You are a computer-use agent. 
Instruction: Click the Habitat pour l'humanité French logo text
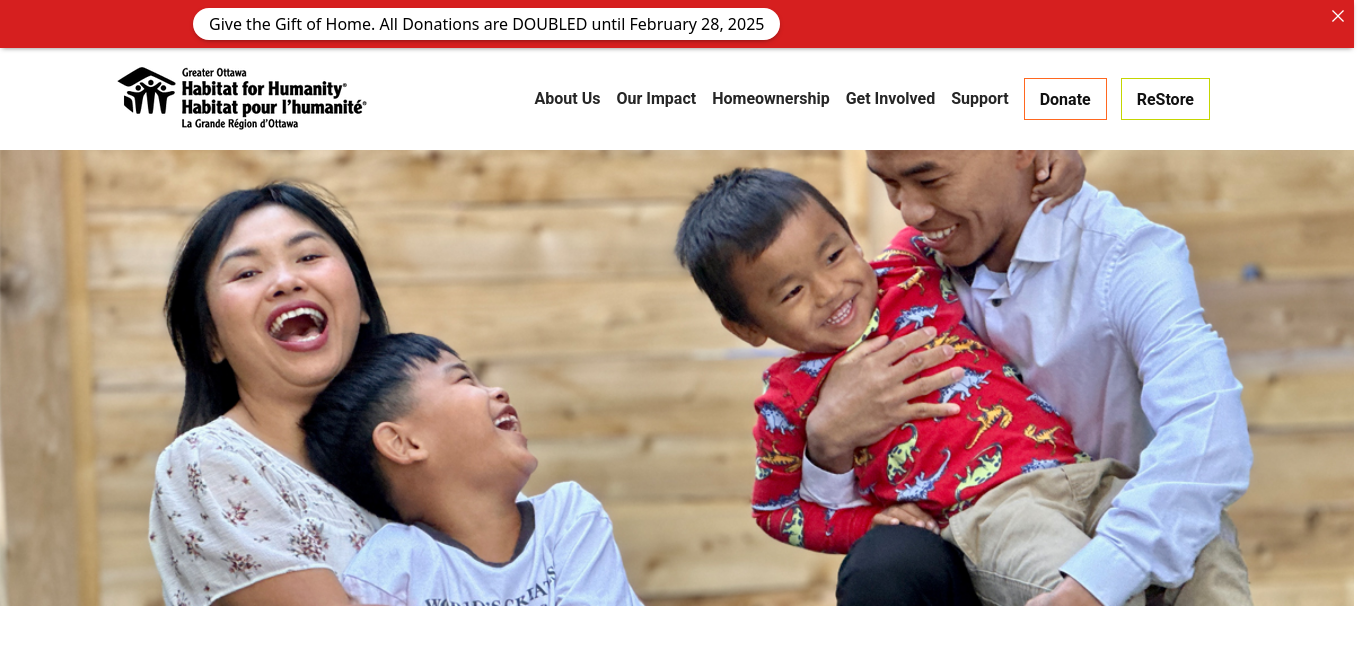click(274, 107)
